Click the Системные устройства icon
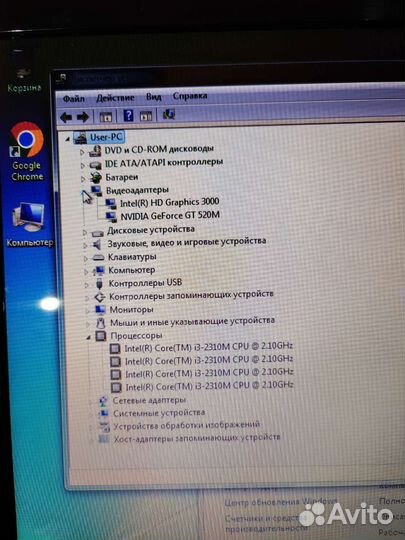 click(x=103, y=414)
